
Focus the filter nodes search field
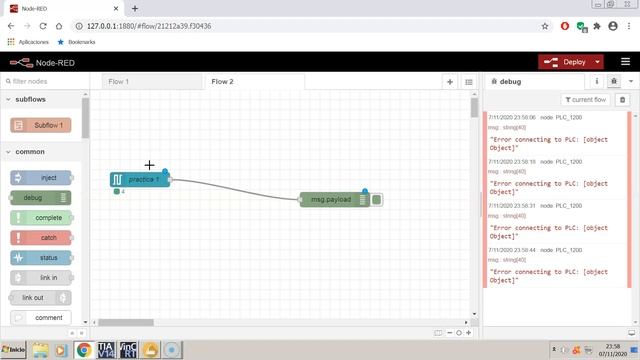point(45,81)
